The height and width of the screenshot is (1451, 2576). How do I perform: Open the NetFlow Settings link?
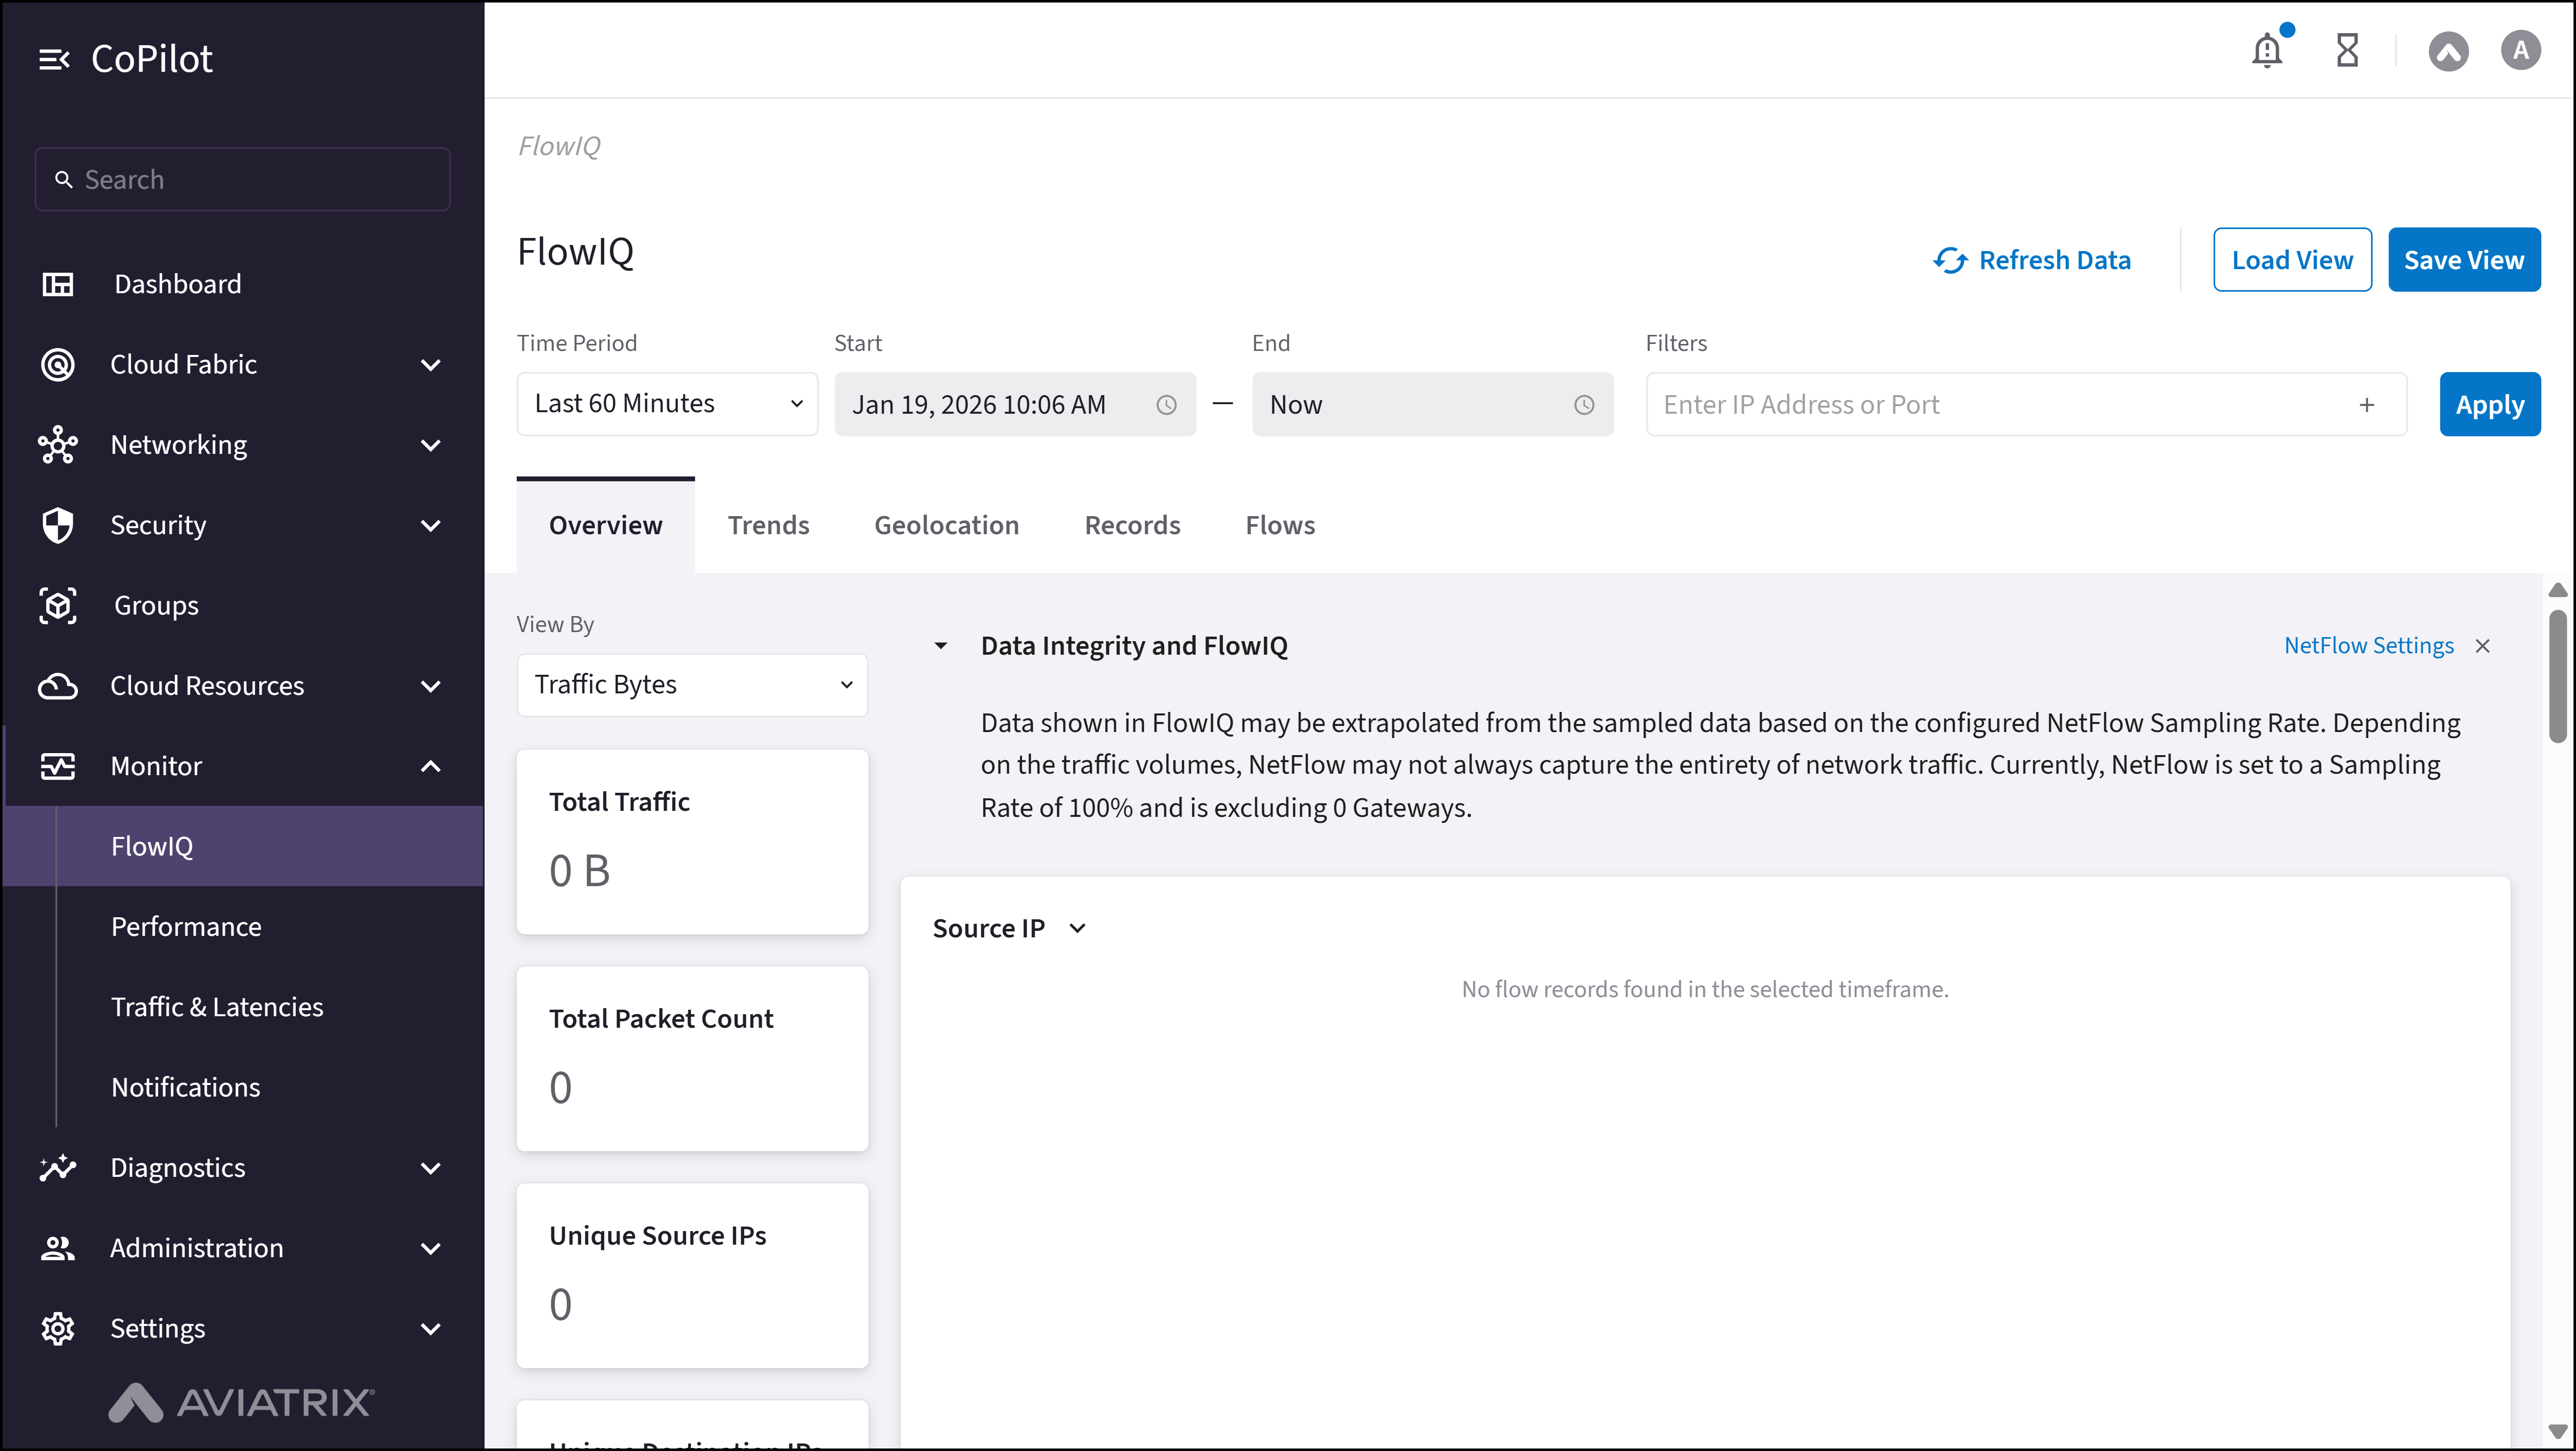click(x=2368, y=645)
